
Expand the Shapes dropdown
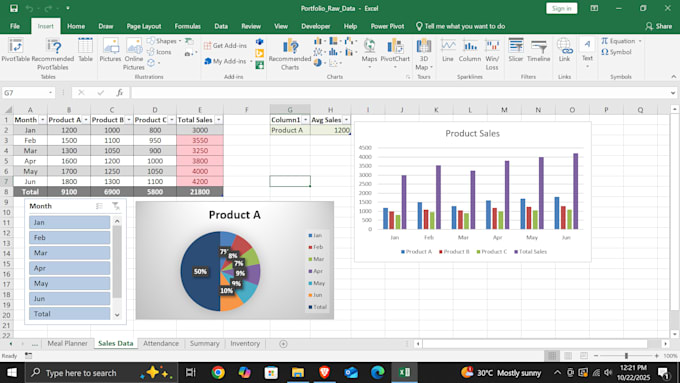pyautogui.click(x=180, y=41)
